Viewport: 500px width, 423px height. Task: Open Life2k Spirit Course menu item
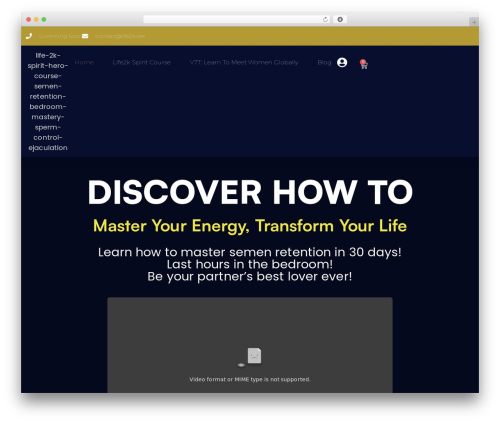142,62
